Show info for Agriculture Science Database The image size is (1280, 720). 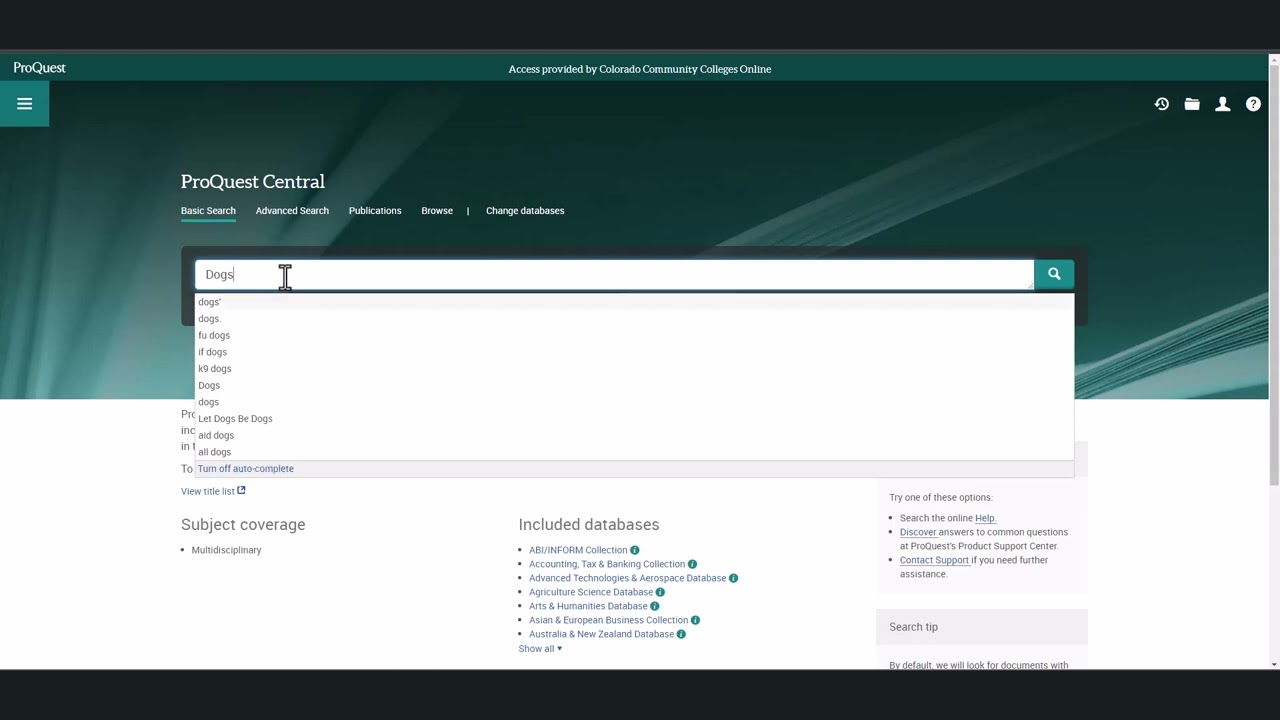tap(660, 592)
